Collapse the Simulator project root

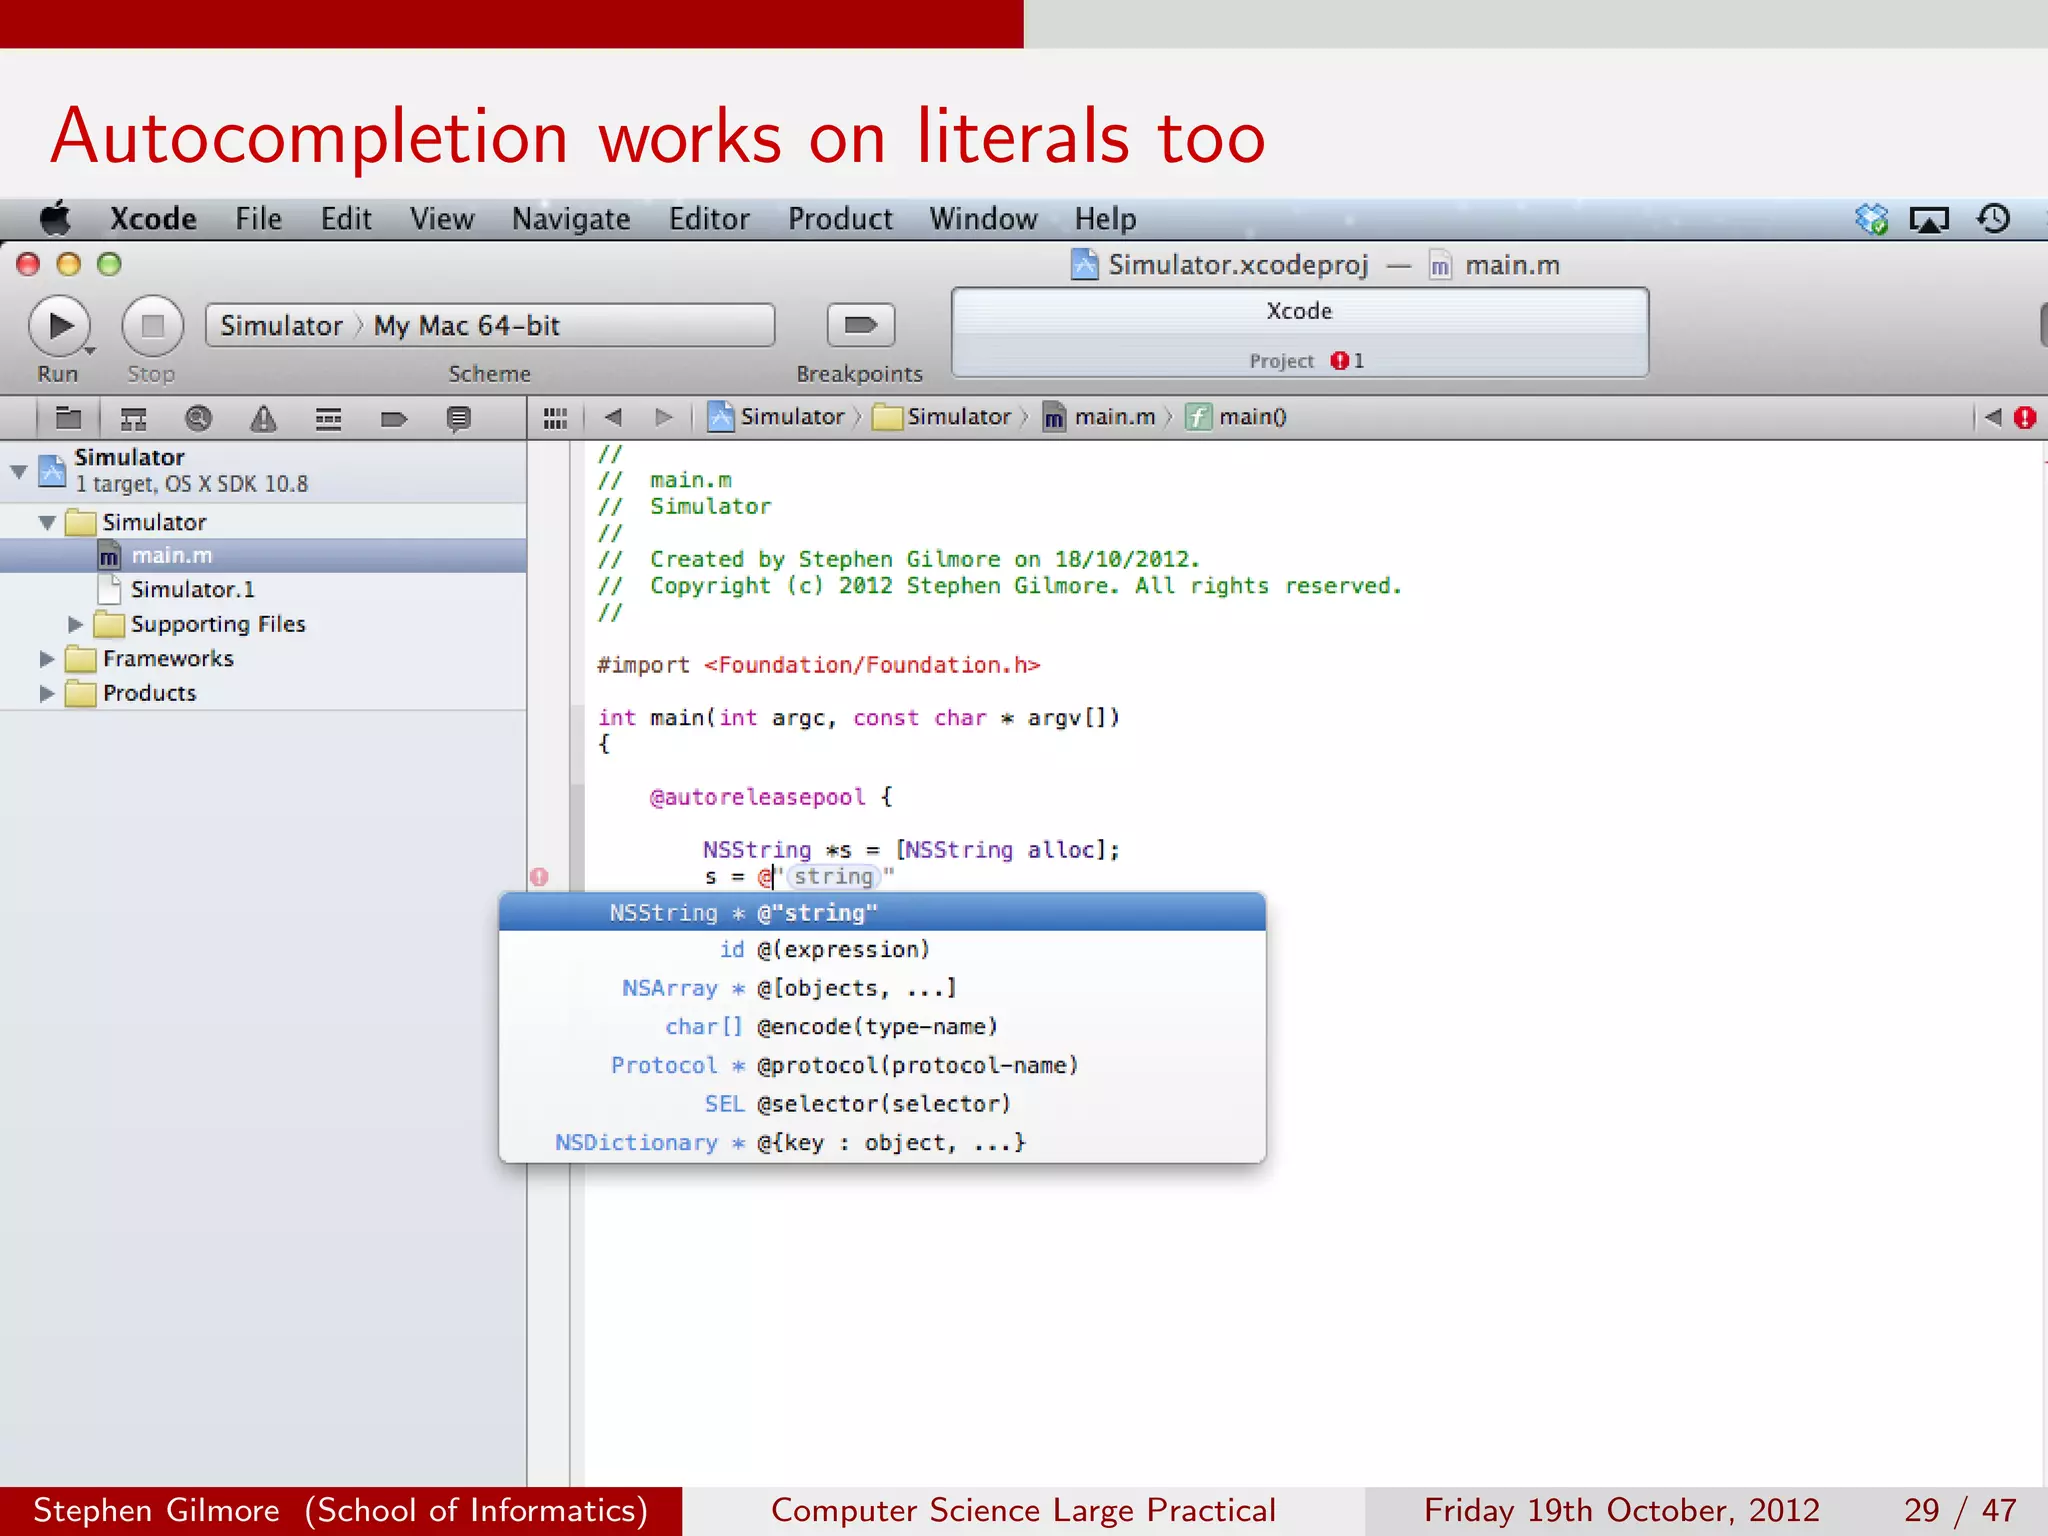coord(18,470)
